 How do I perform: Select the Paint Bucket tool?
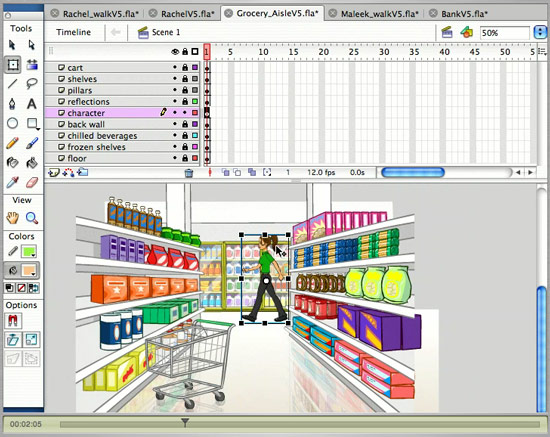pyautogui.click(x=32, y=163)
